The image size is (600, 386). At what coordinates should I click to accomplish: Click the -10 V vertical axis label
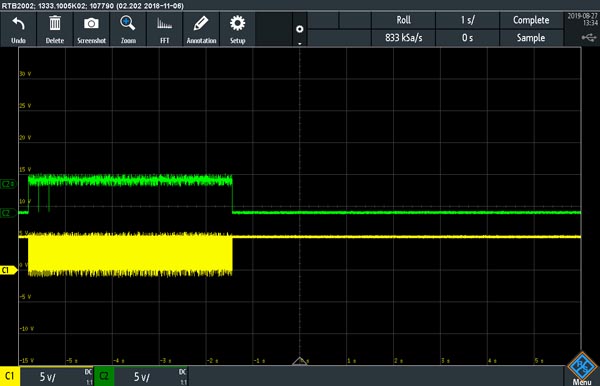click(26, 329)
